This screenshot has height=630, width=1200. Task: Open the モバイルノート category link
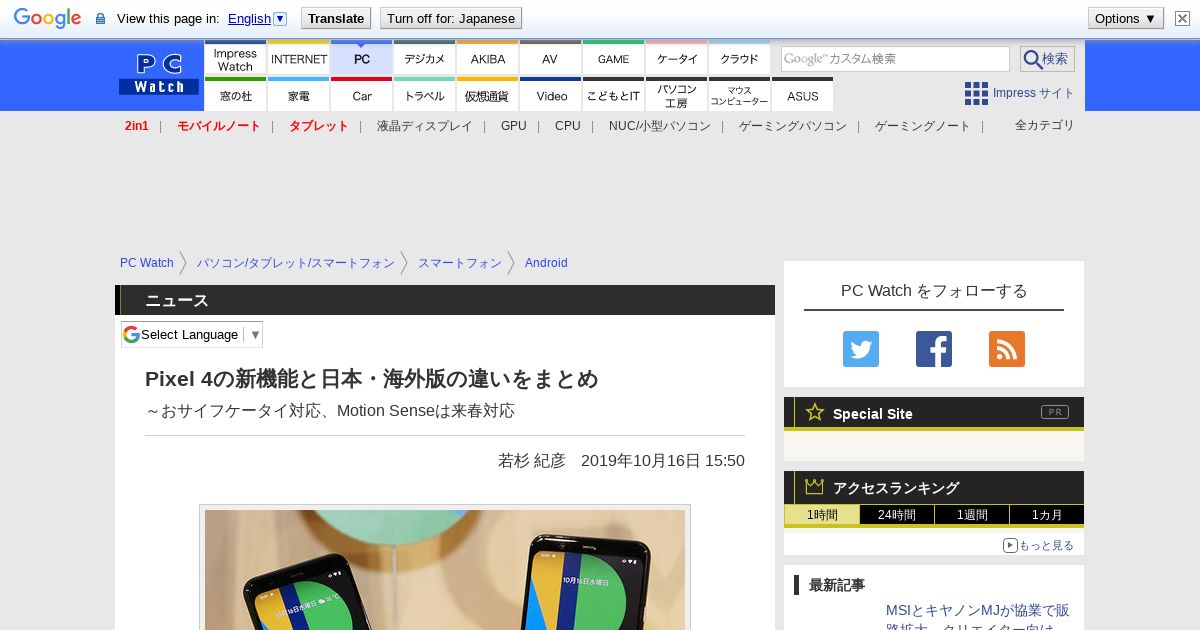point(219,126)
